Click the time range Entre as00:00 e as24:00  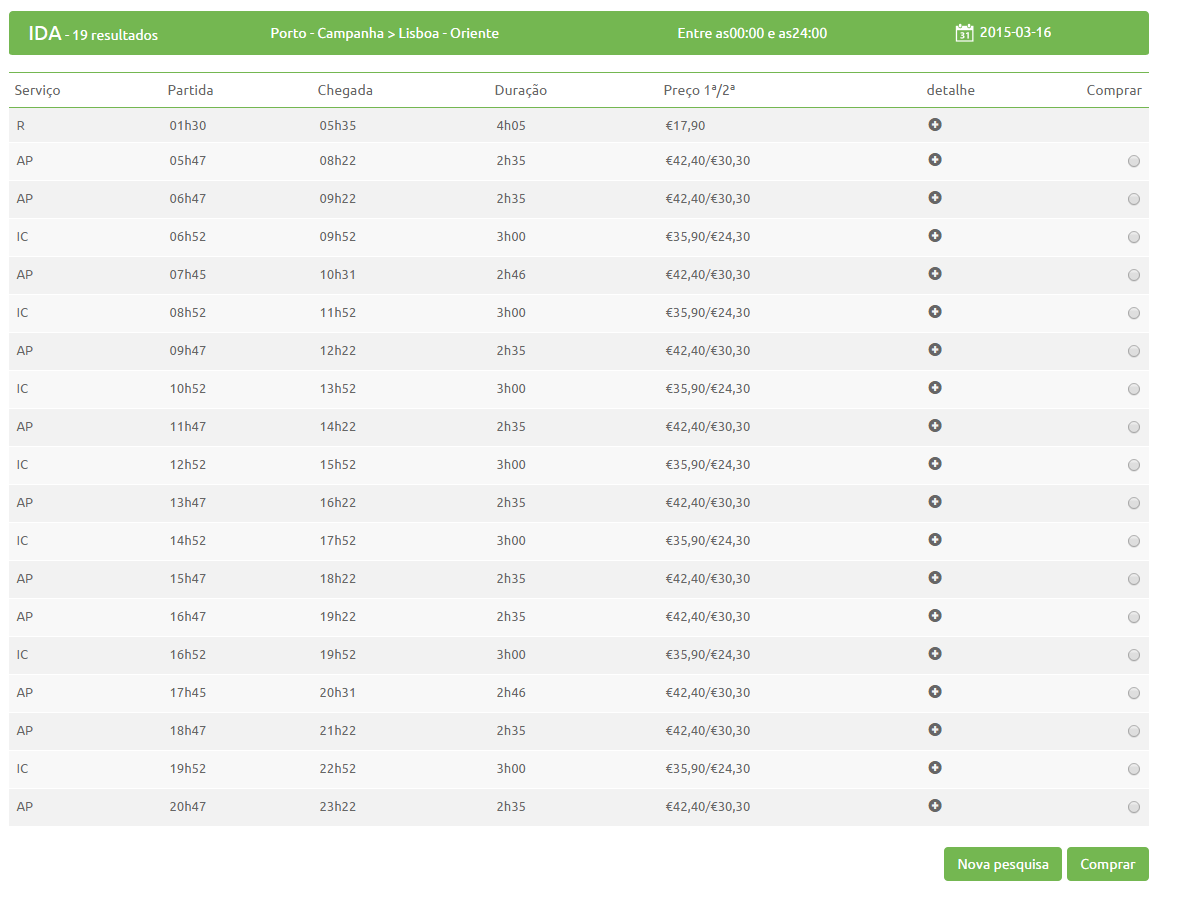click(752, 33)
